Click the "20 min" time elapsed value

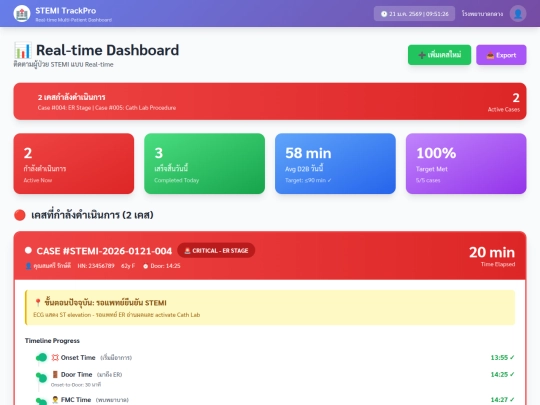(492, 252)
